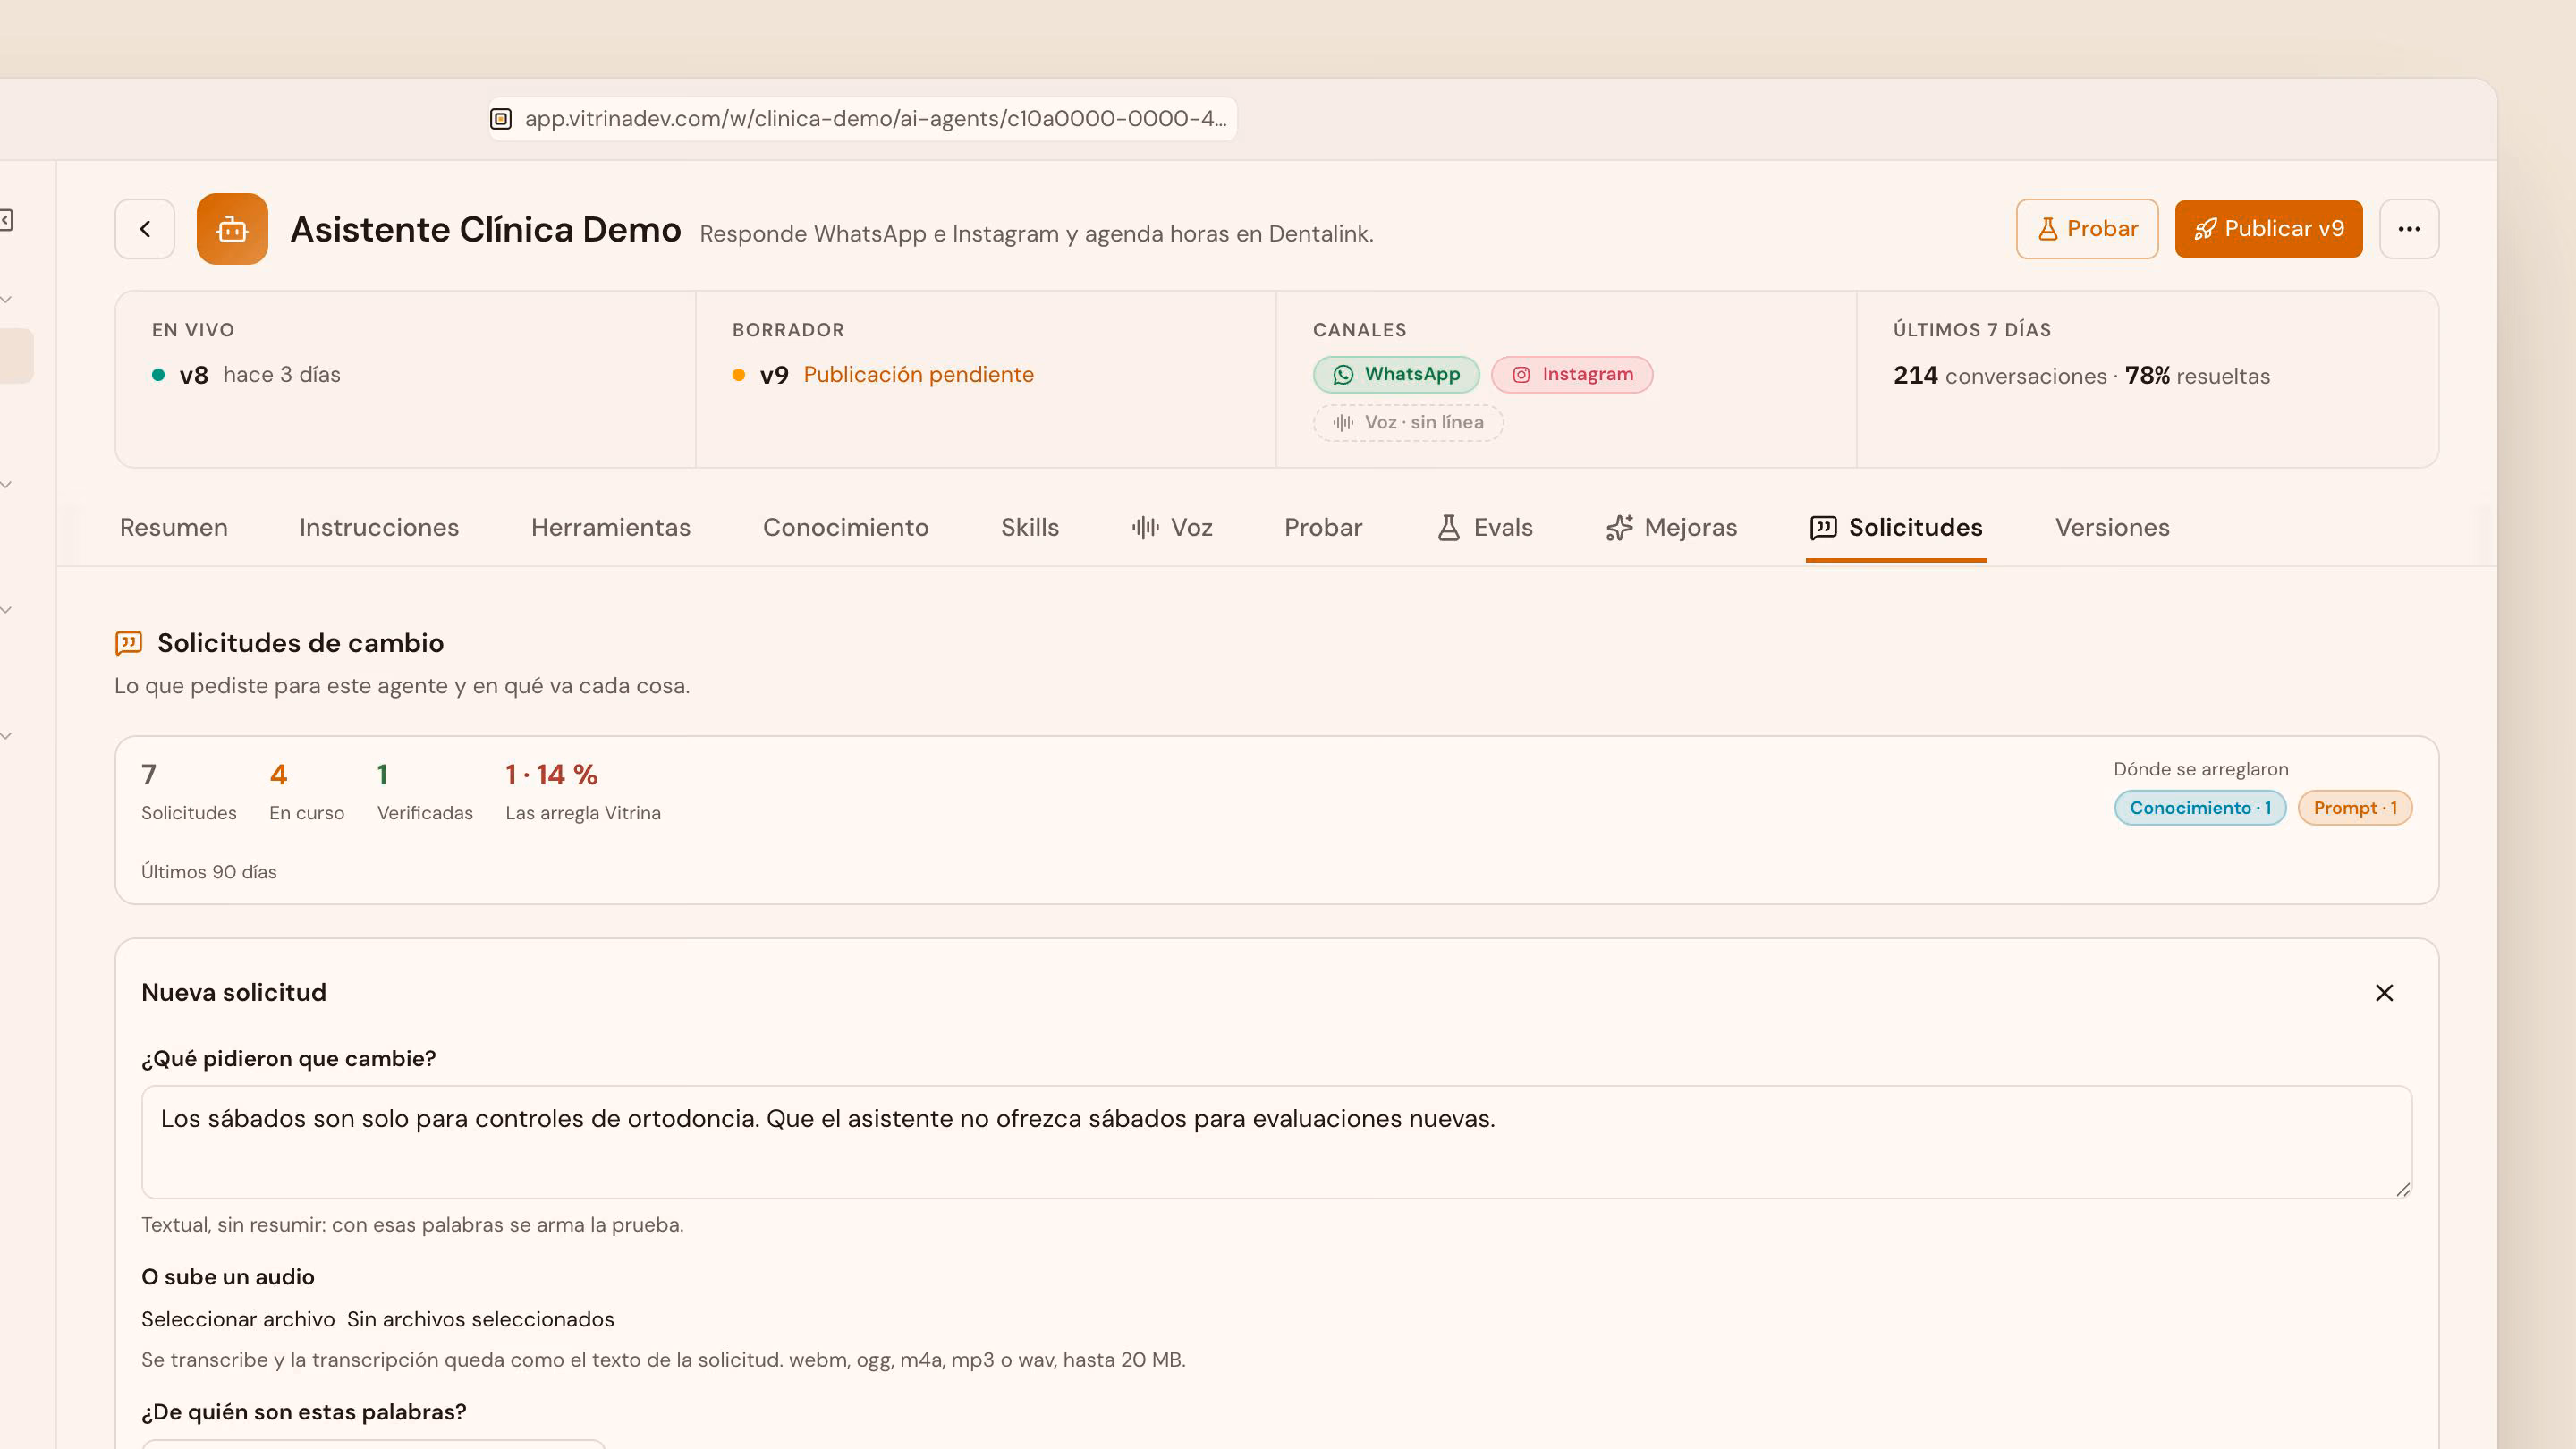
Task: Click the 214 conversaciones metric
Action: pos(1999,376)
